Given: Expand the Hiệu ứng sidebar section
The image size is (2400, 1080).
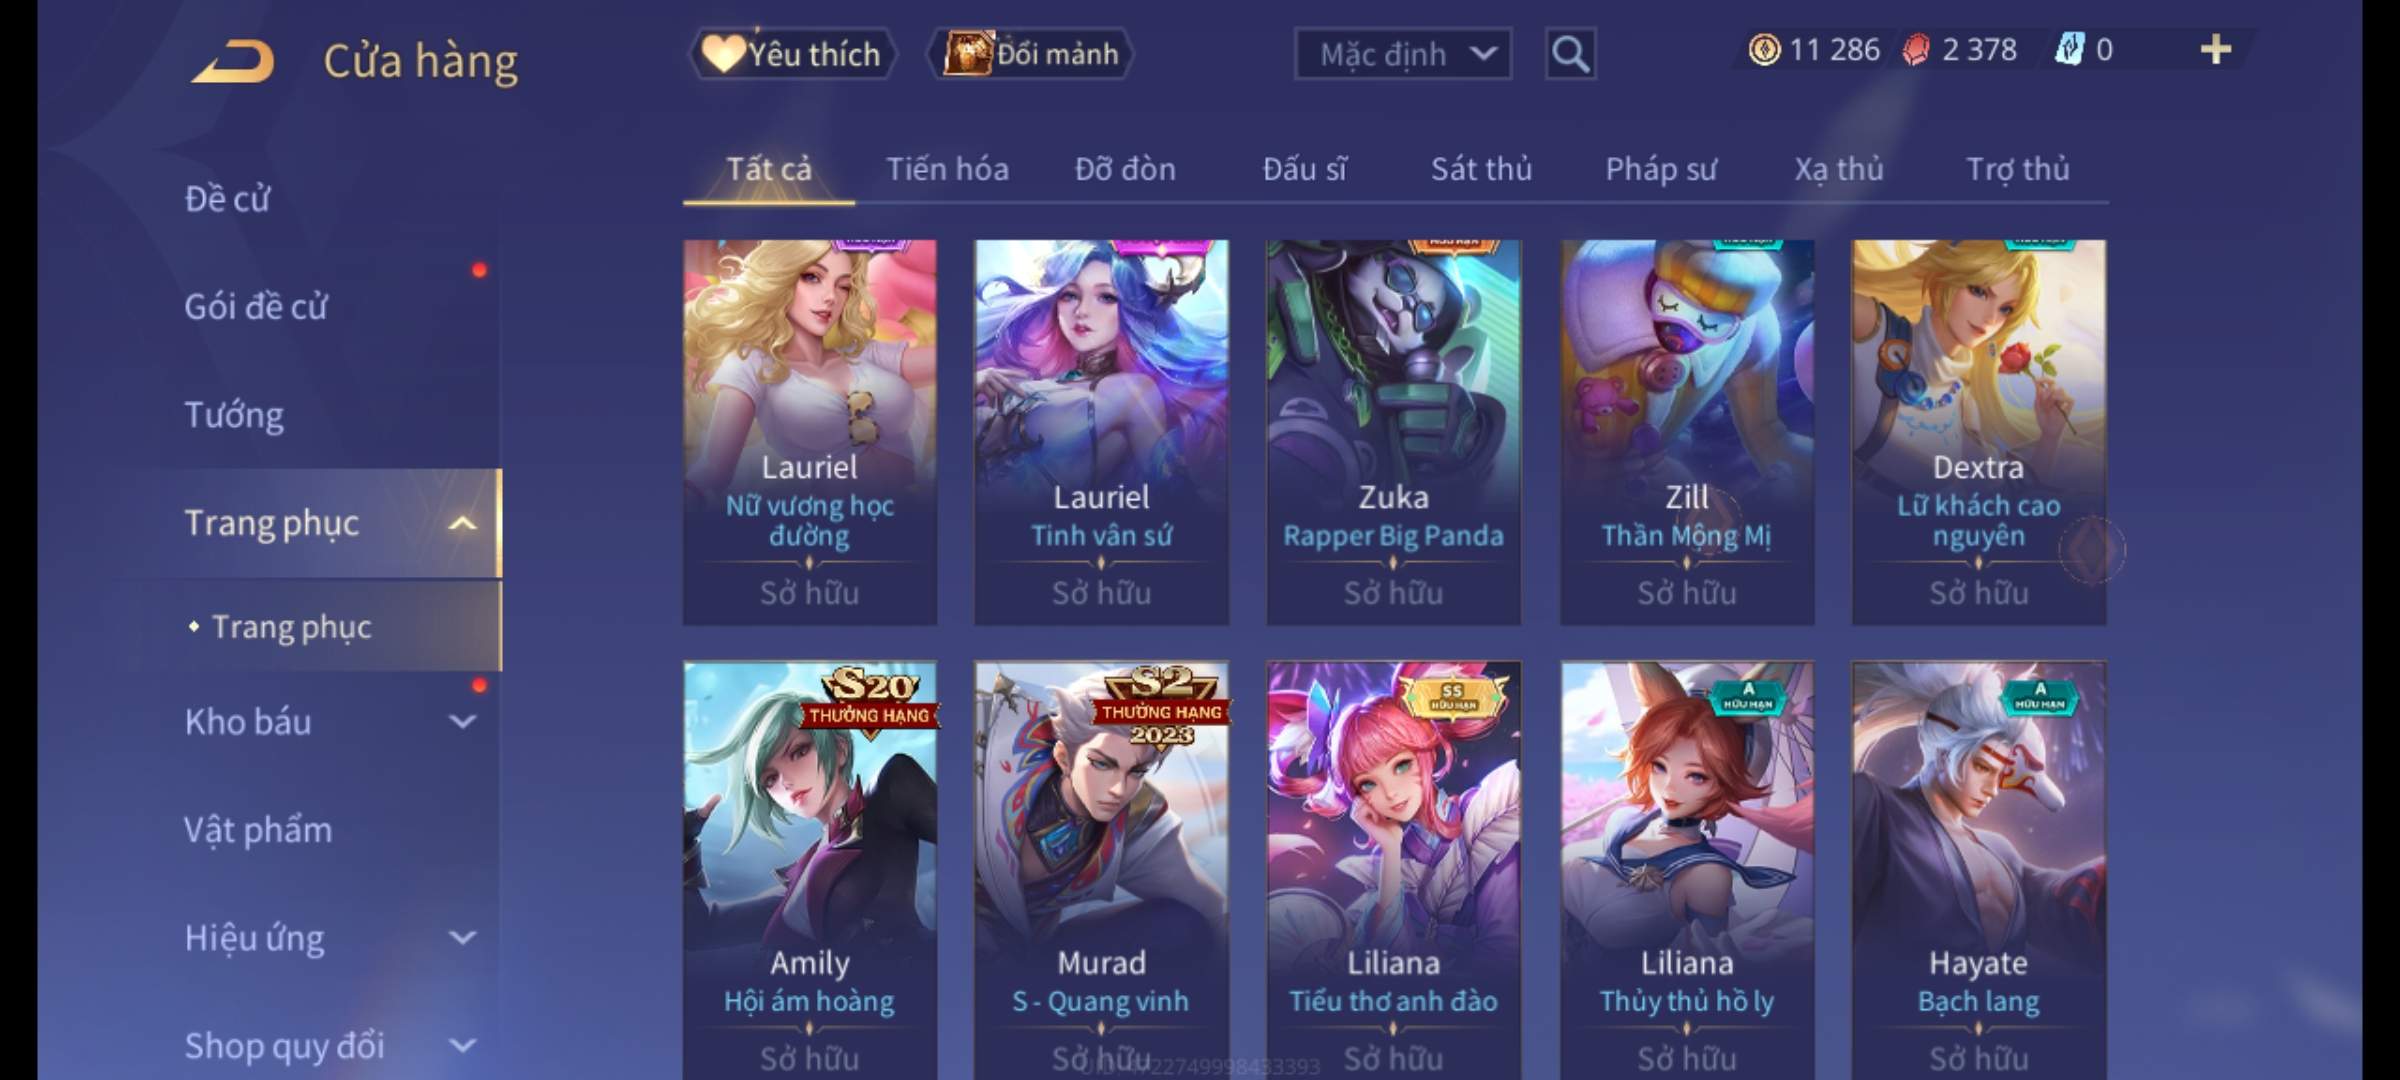Looking at the screenshot, I should click(462, 937).
